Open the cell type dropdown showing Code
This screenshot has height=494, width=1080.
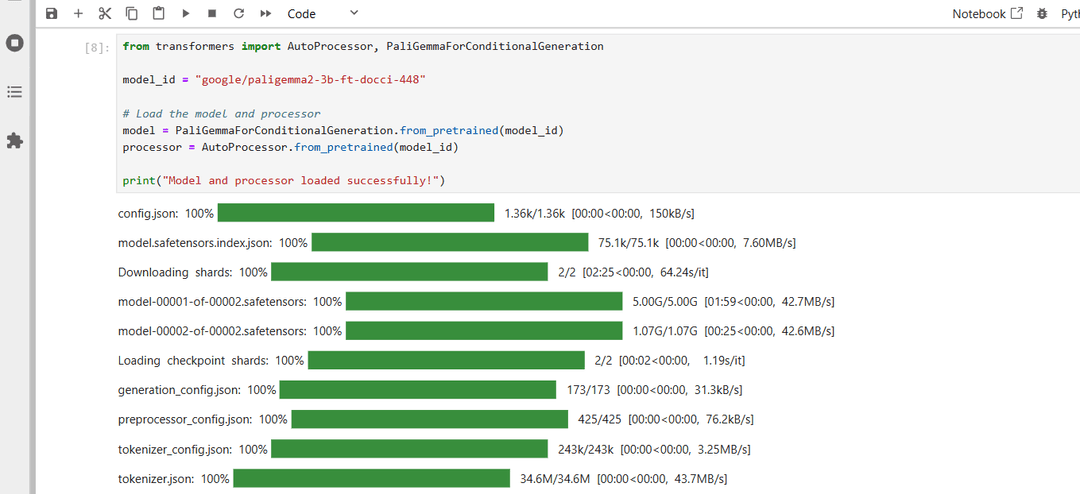click(322, 13)
